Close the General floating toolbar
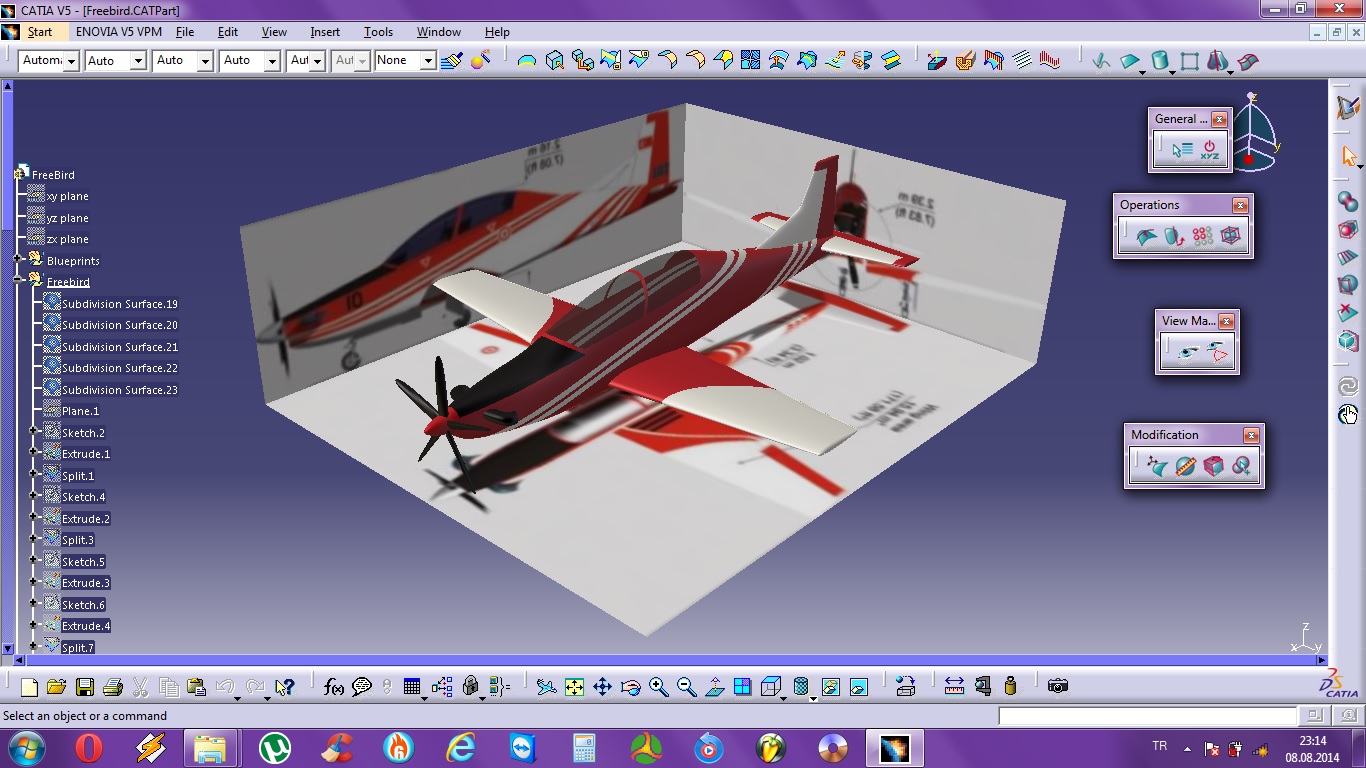Screen dimensions: 1366x768 (1219, 119)
